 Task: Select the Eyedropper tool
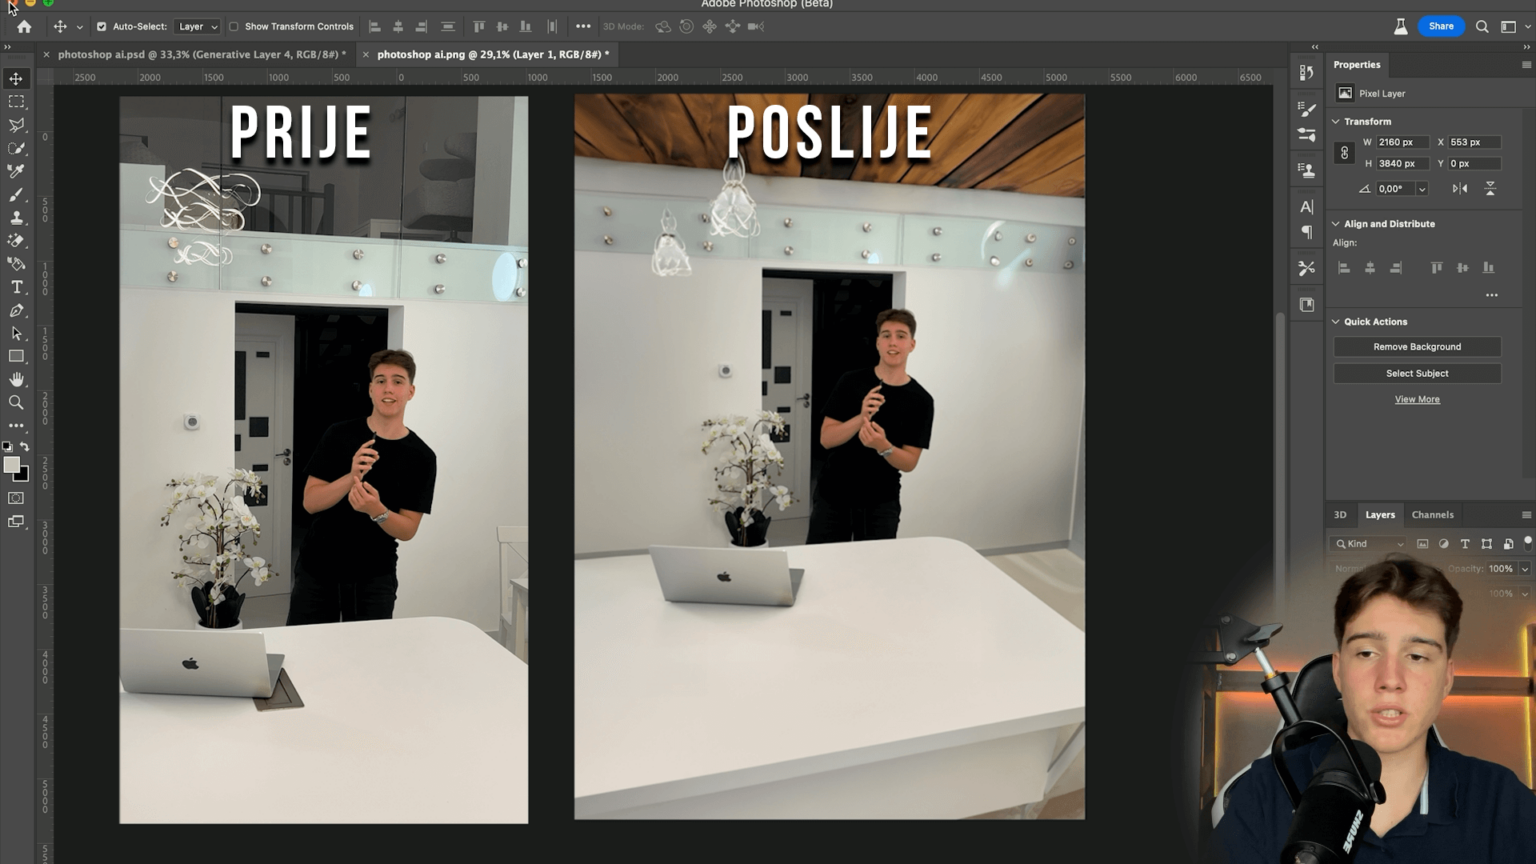click(x=16, y=171)
